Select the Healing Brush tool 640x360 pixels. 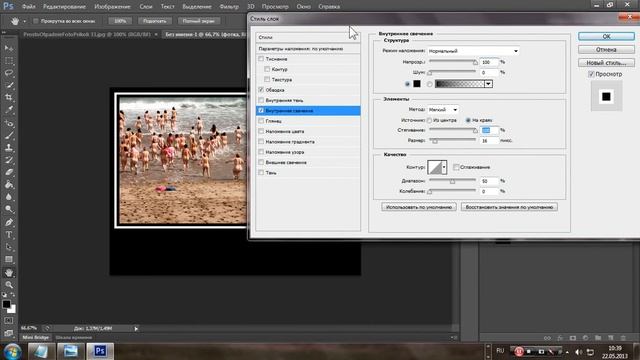click(9, 123)
